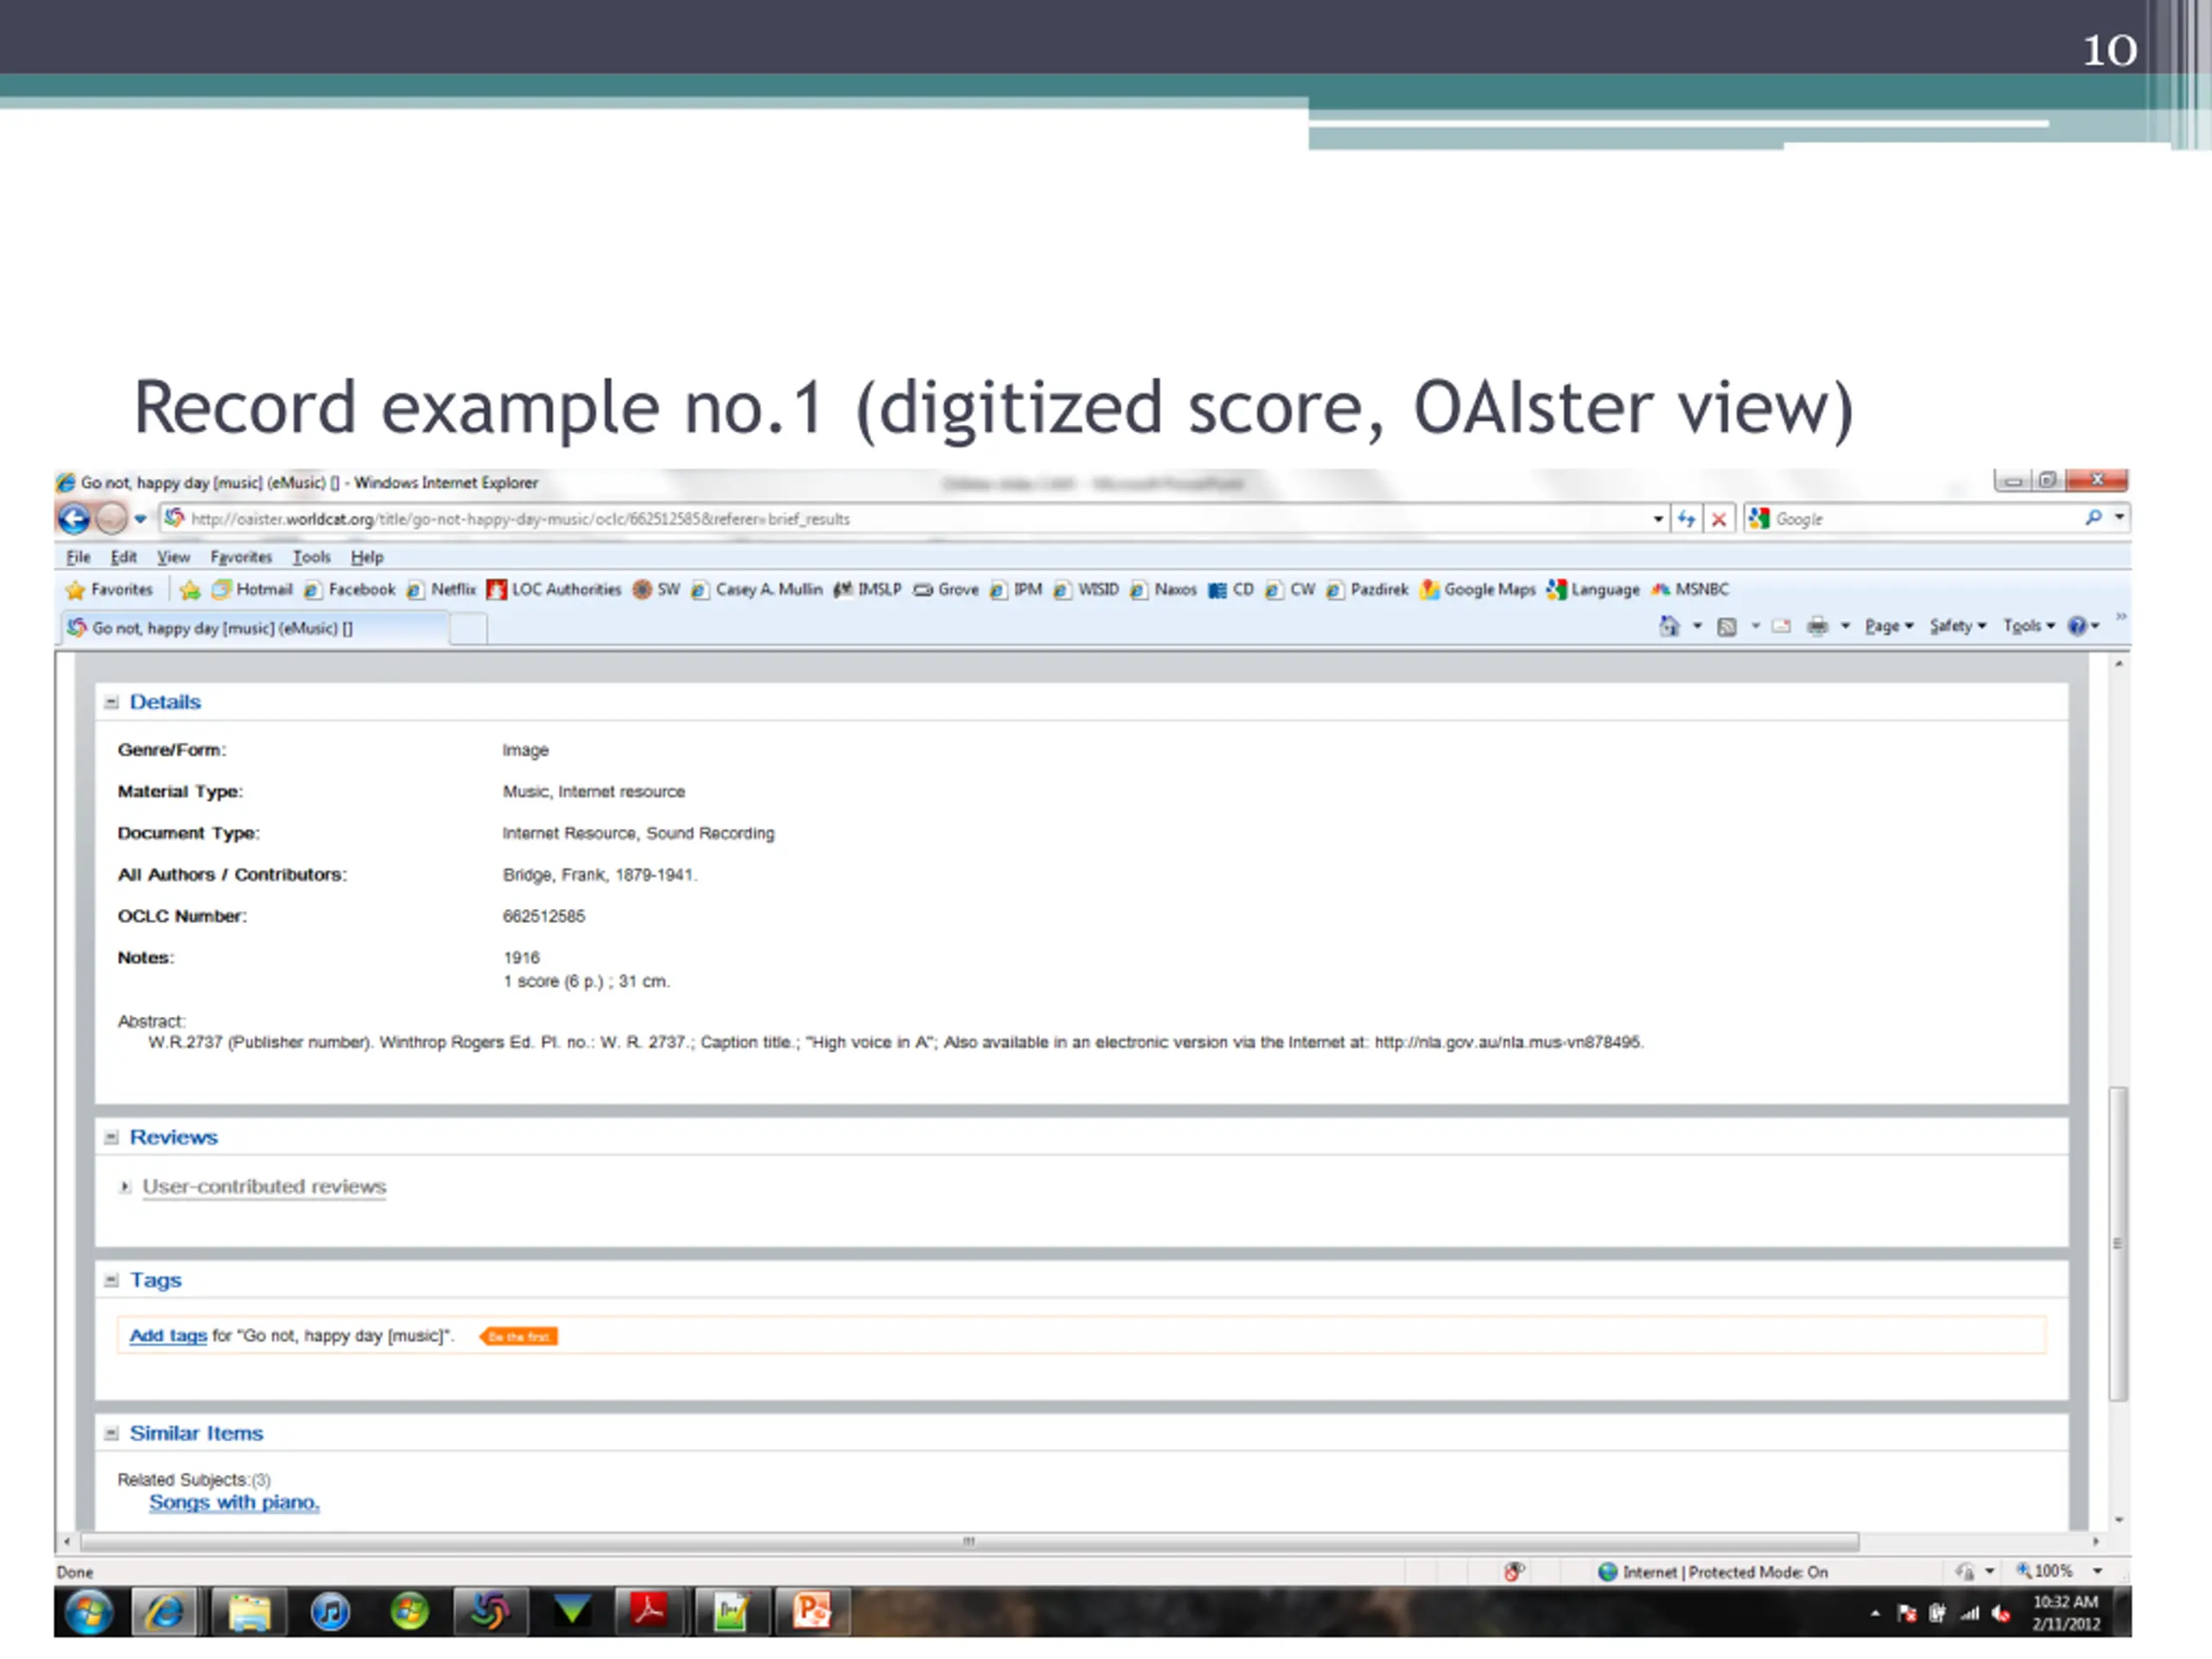Screen dimensions: 2212x1659
Task: Open the Favorites menu in menu bar
Action: [x=241, y=557]
